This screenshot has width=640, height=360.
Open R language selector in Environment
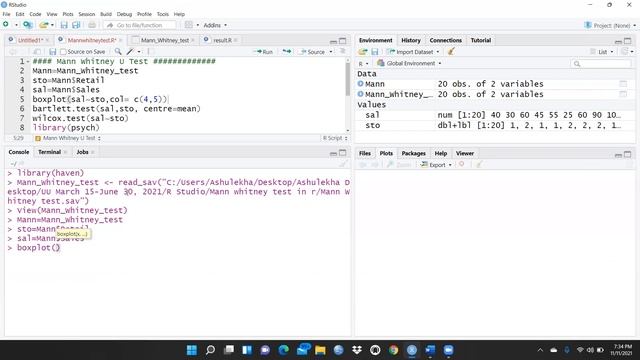click(x=363, y=64)
